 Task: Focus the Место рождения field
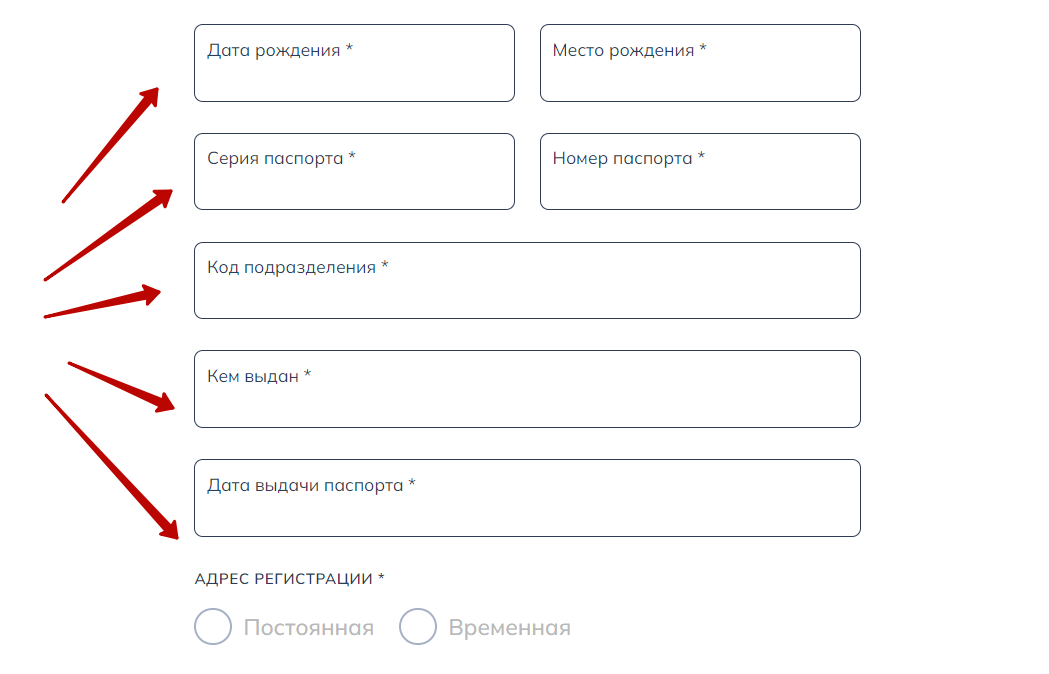(x=700, y=64)
